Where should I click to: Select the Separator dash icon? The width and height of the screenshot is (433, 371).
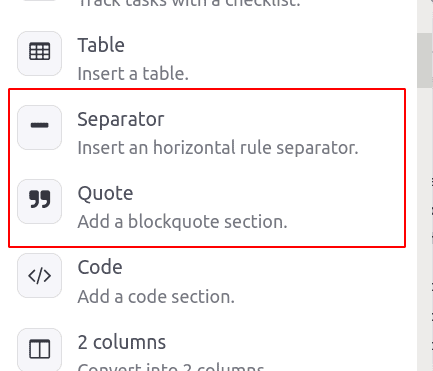[39, 127]
